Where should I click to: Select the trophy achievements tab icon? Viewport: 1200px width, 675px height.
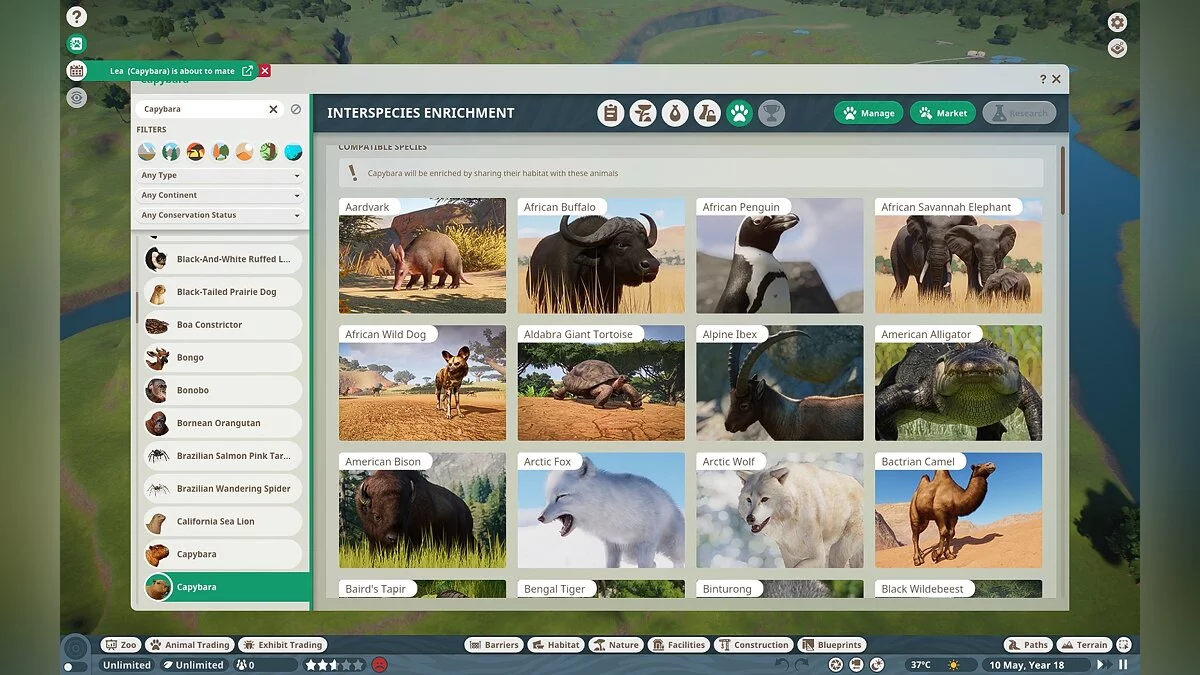coord(773,112)
